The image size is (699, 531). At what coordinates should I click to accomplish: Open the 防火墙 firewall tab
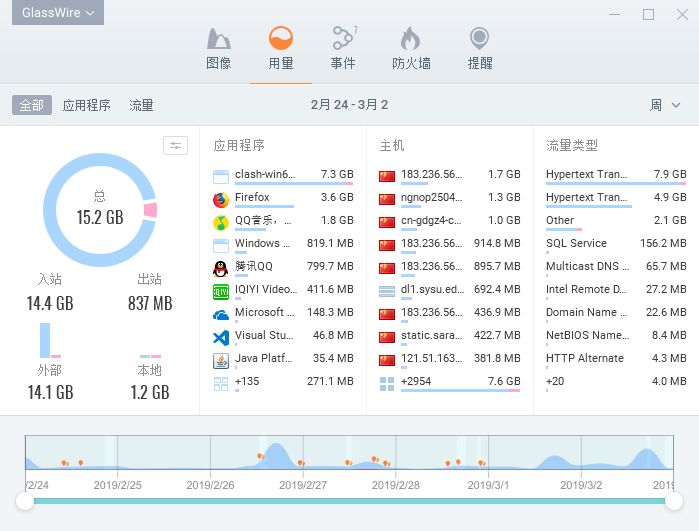point(411,49)
